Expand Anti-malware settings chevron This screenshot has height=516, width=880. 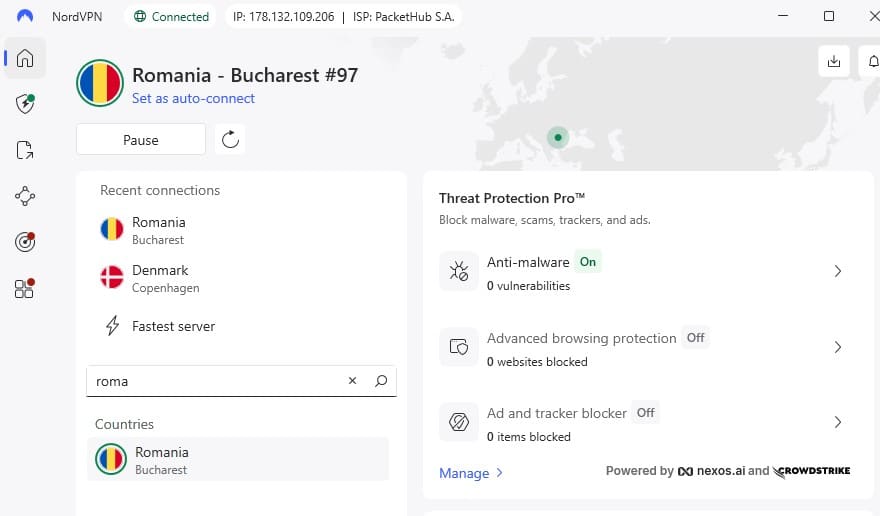837,271
